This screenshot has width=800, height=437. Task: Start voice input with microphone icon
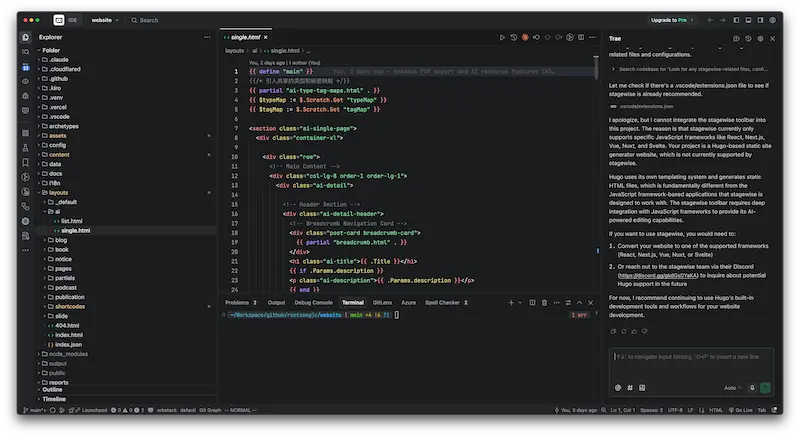coord(752,388)
